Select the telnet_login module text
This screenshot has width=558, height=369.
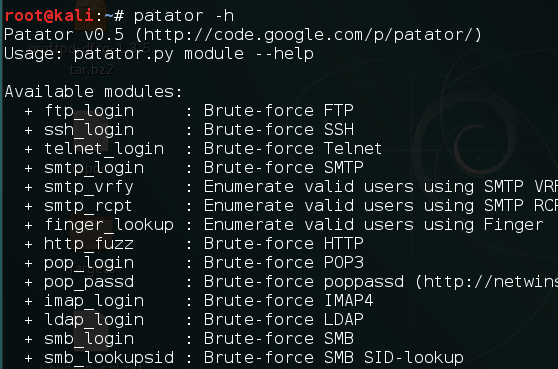click(104, 149)
